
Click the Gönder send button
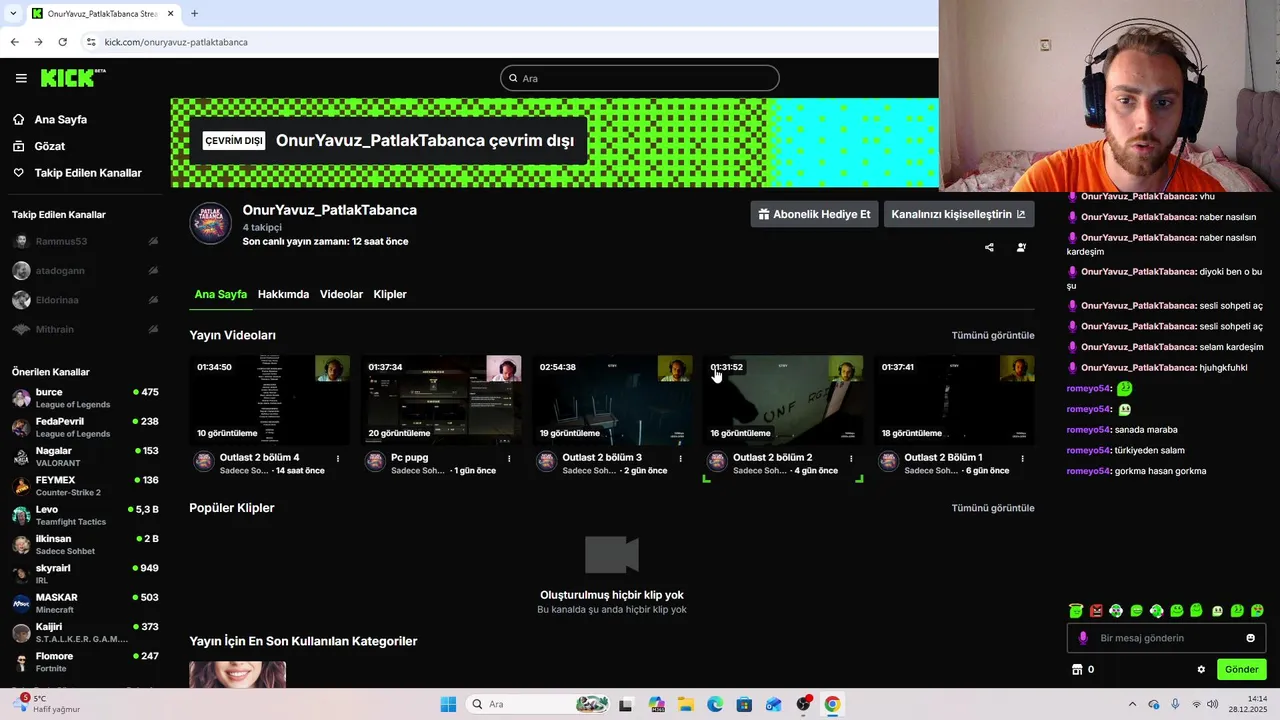pos(1242,669)
